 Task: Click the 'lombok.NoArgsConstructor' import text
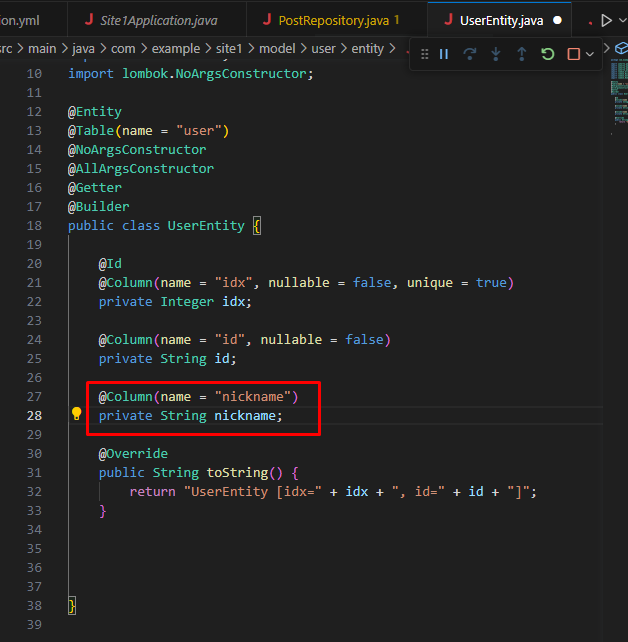click(214, 74)
